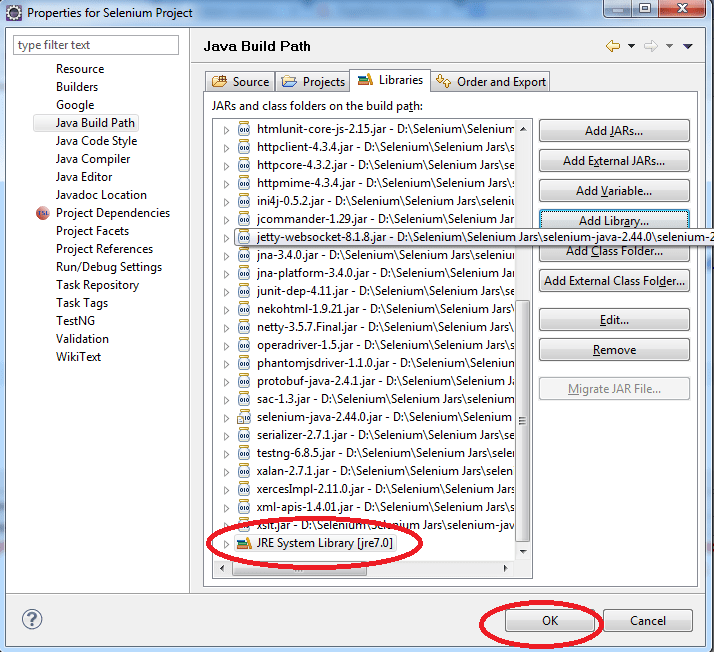Click the JRE System Library books icon
The height and width of the screenshot is (652, 714).
click(244, 543)
